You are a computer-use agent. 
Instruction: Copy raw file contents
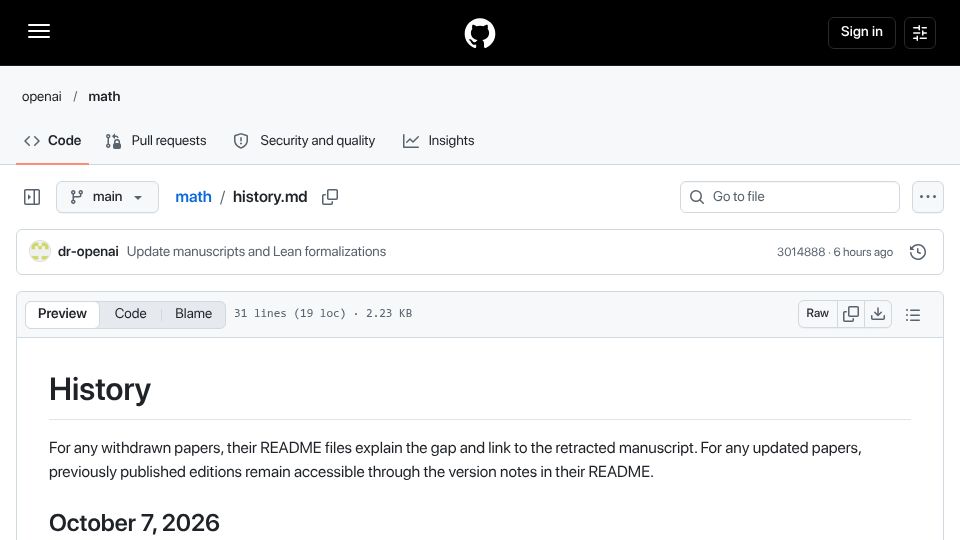[x=851, y=314]
